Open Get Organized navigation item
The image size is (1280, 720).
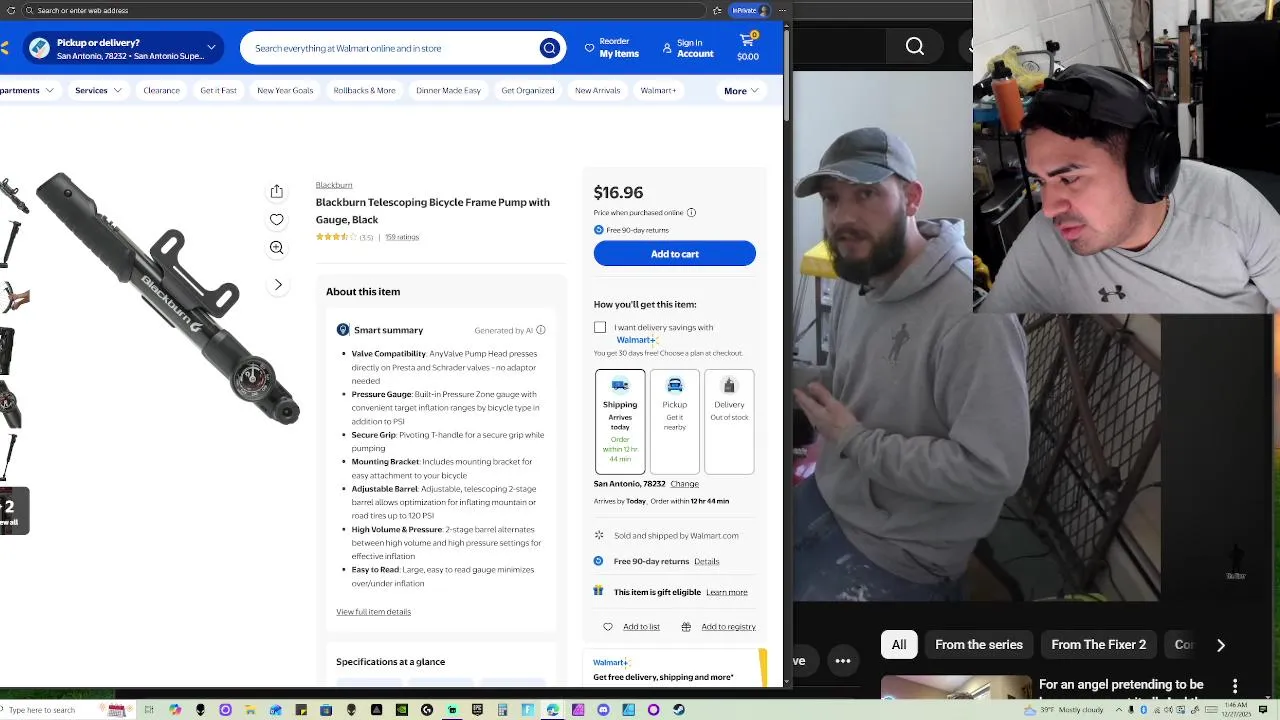coord(528,90)
